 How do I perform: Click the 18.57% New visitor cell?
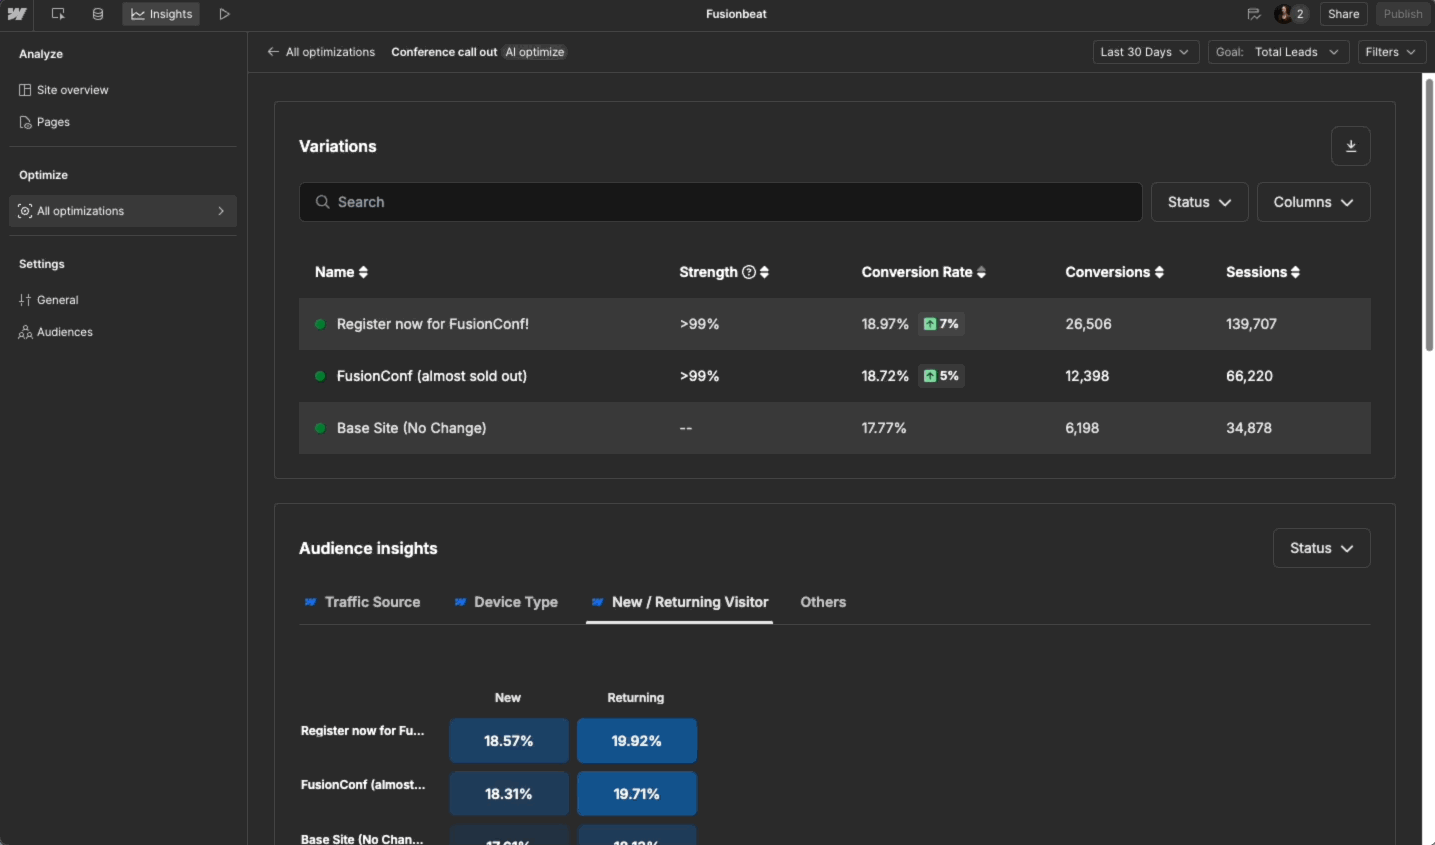click(509, 741)
